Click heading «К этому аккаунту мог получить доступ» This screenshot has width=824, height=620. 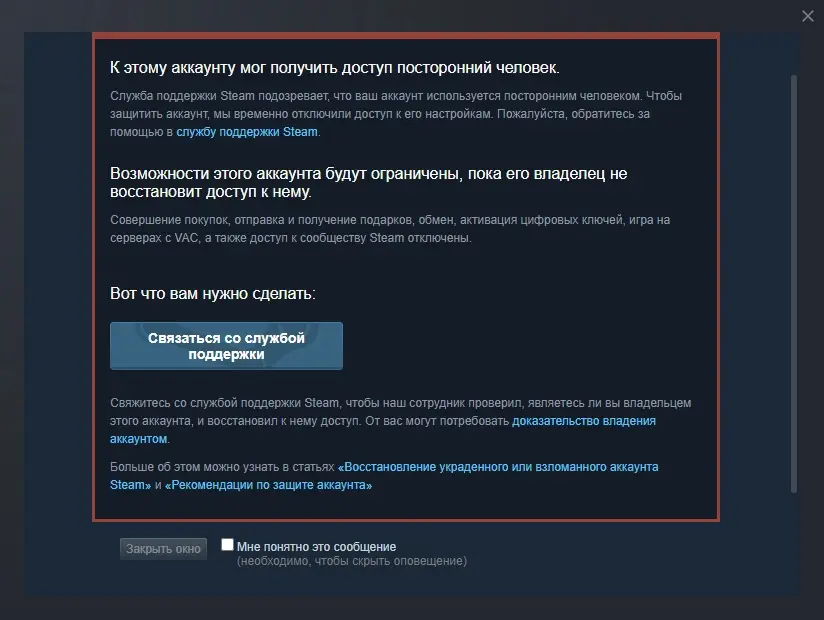coord(335,68)
